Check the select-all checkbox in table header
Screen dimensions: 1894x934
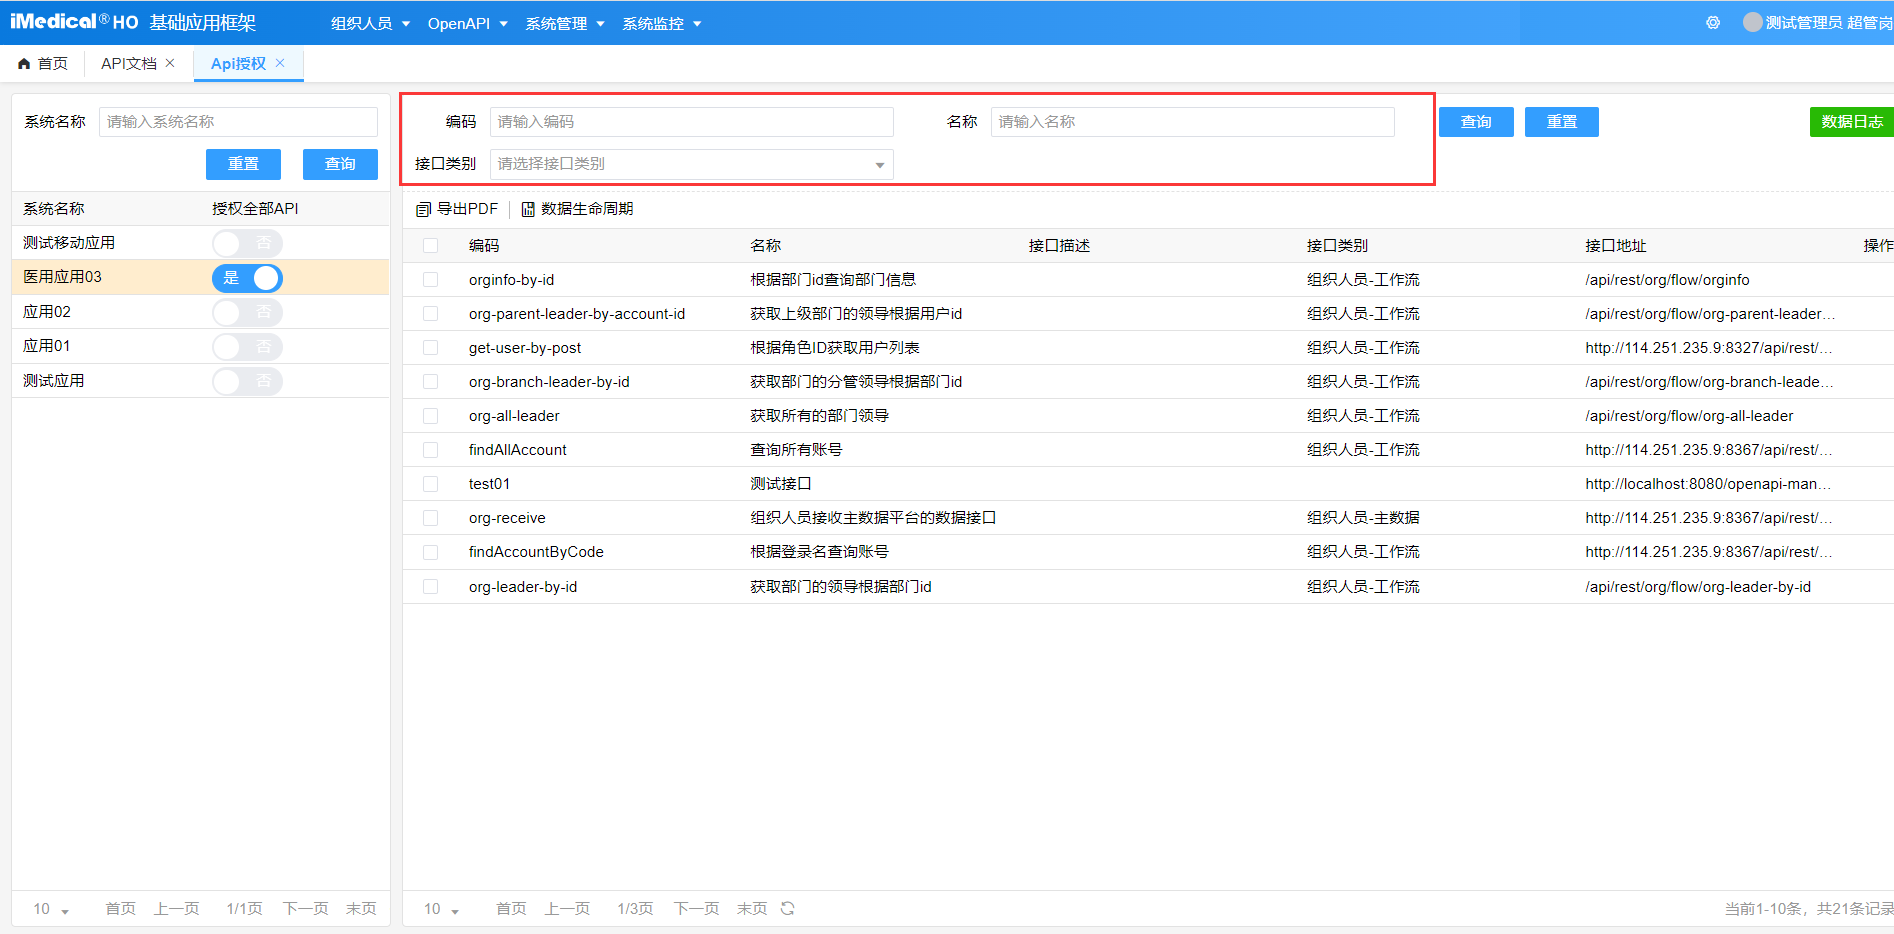click(430, 245)
